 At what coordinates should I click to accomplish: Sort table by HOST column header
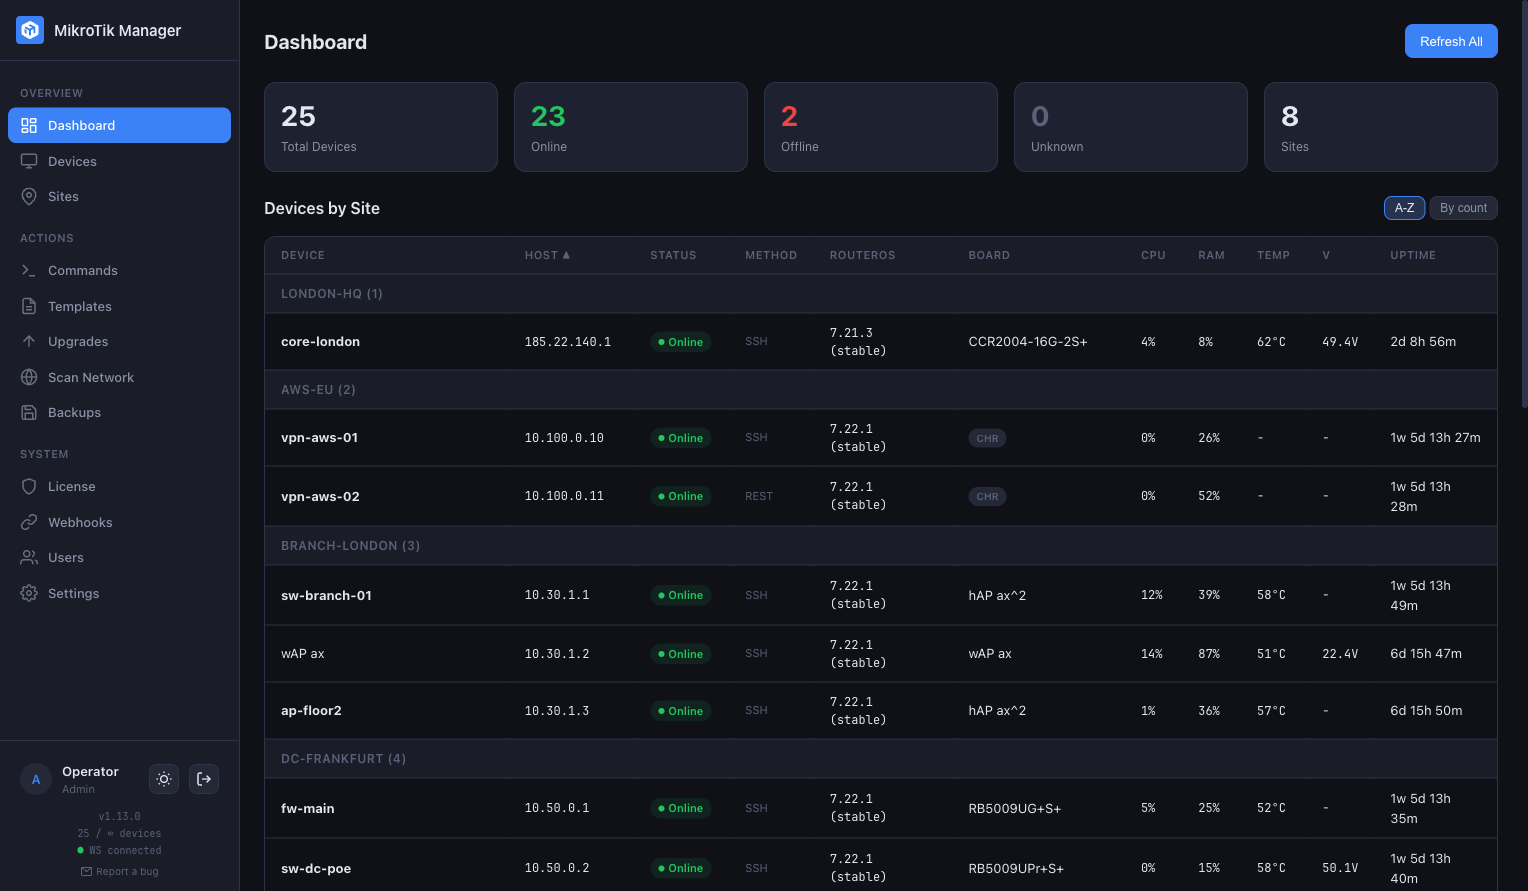coord(547,255)
